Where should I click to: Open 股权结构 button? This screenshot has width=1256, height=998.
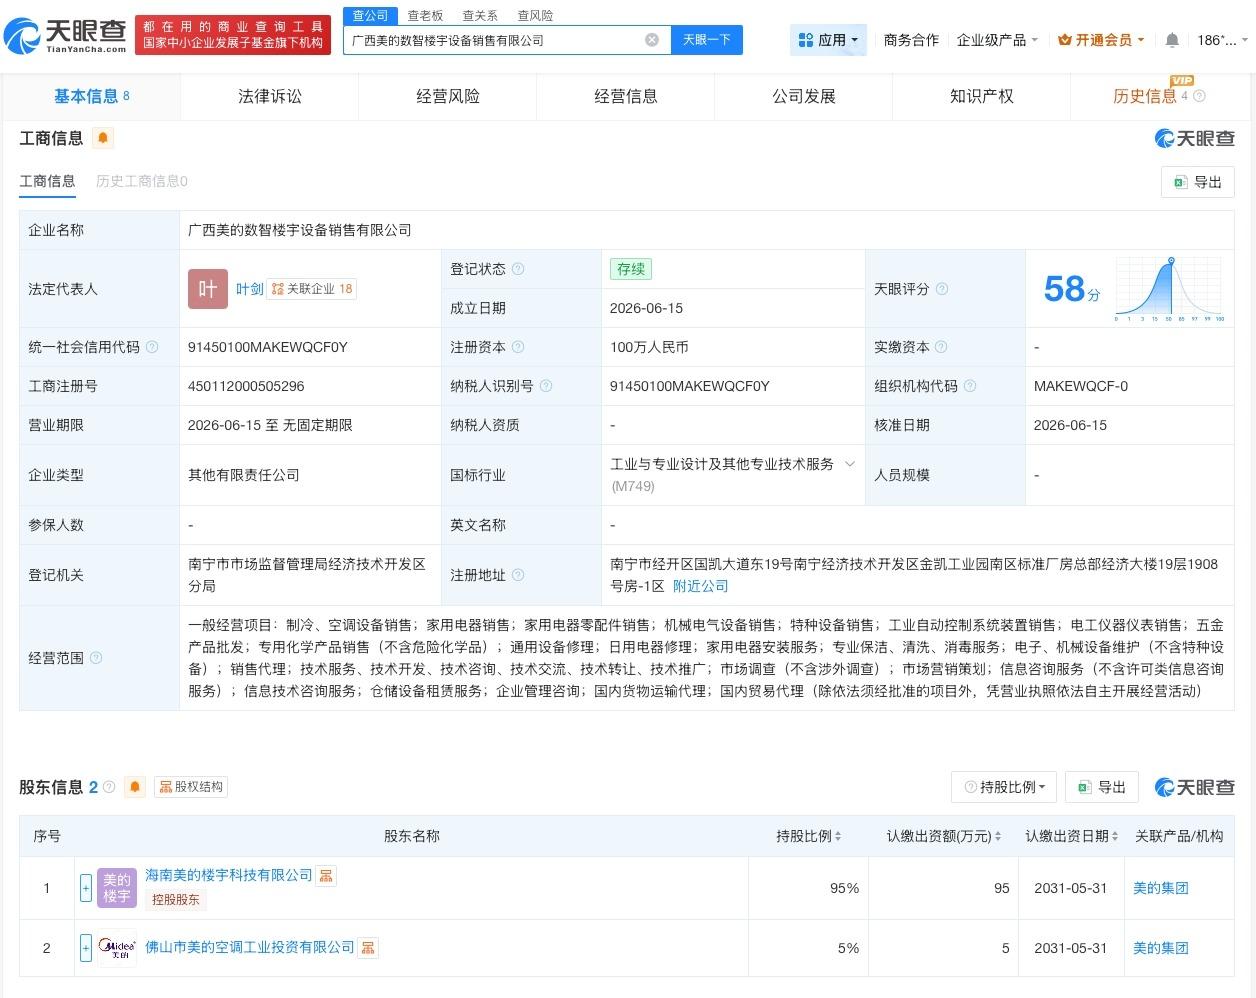coord(190,787)
